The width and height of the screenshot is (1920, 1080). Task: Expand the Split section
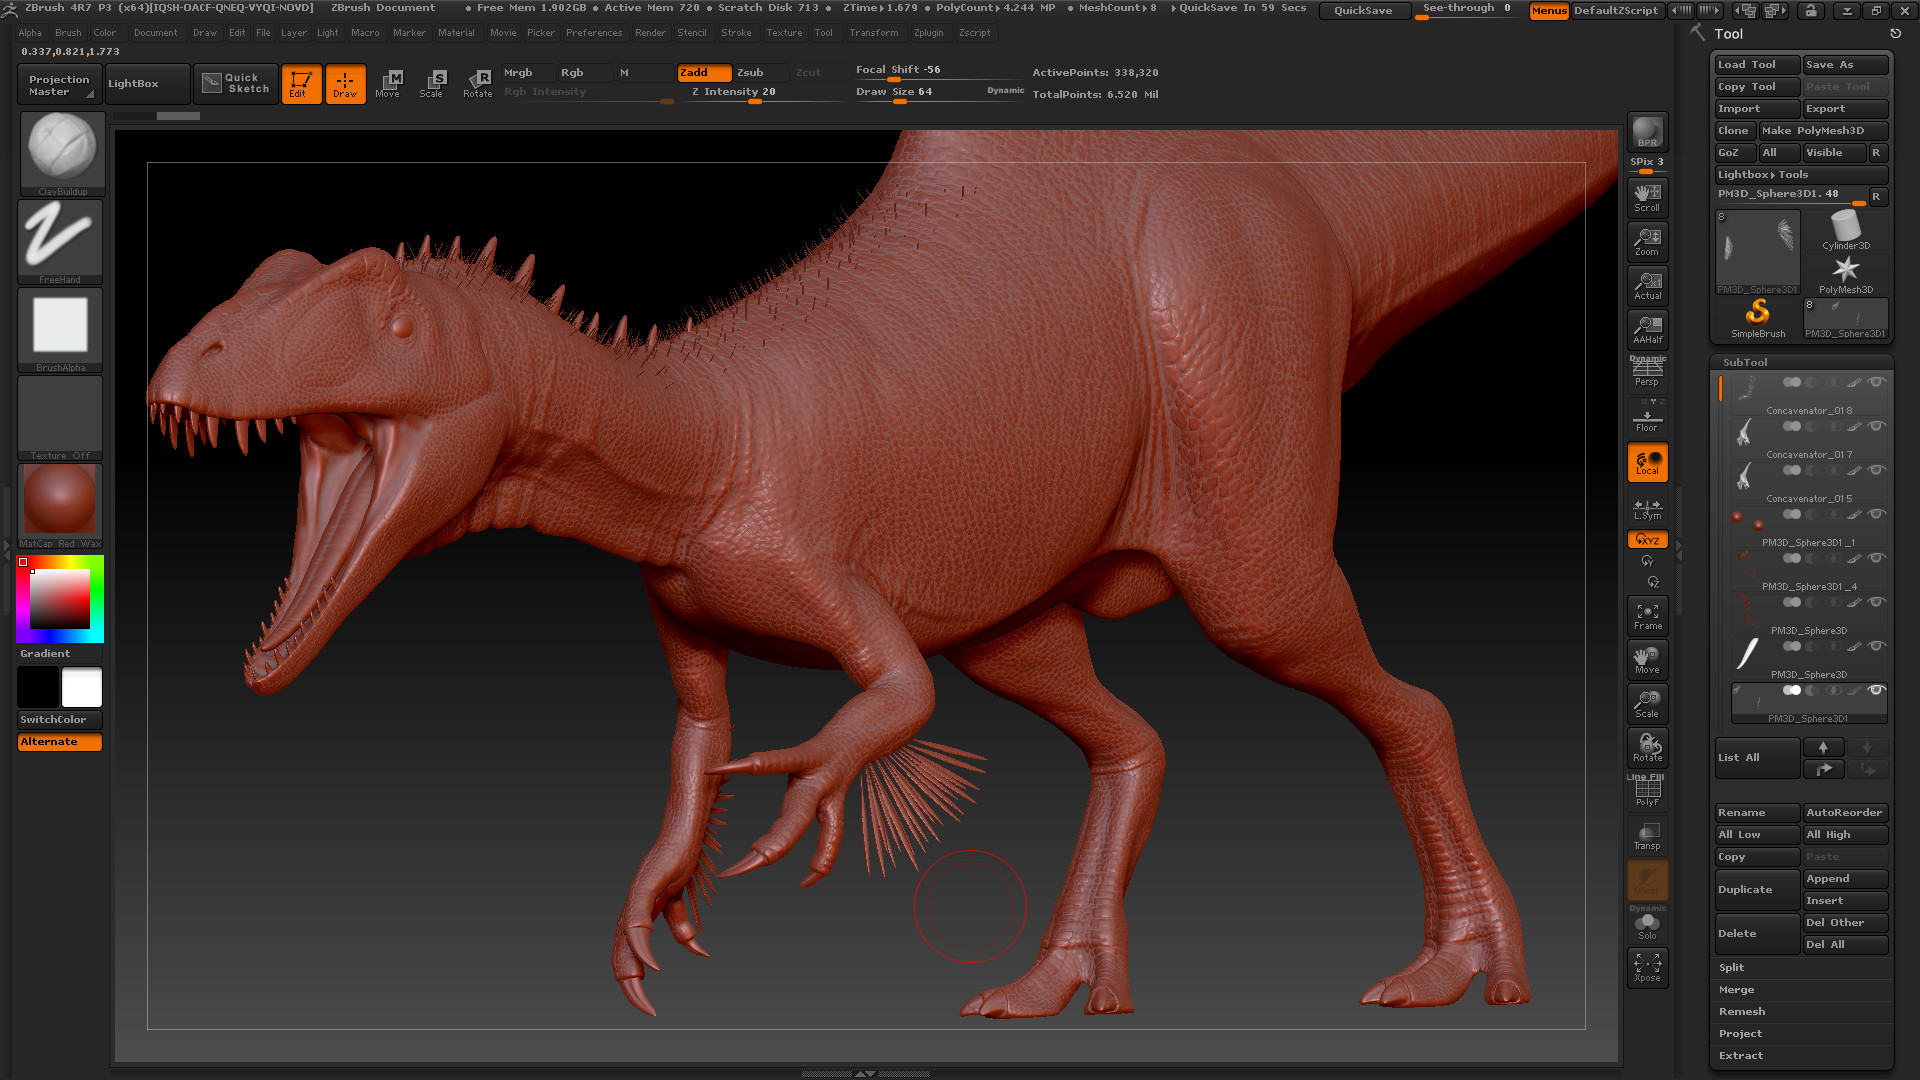(x=1731, y=967)
